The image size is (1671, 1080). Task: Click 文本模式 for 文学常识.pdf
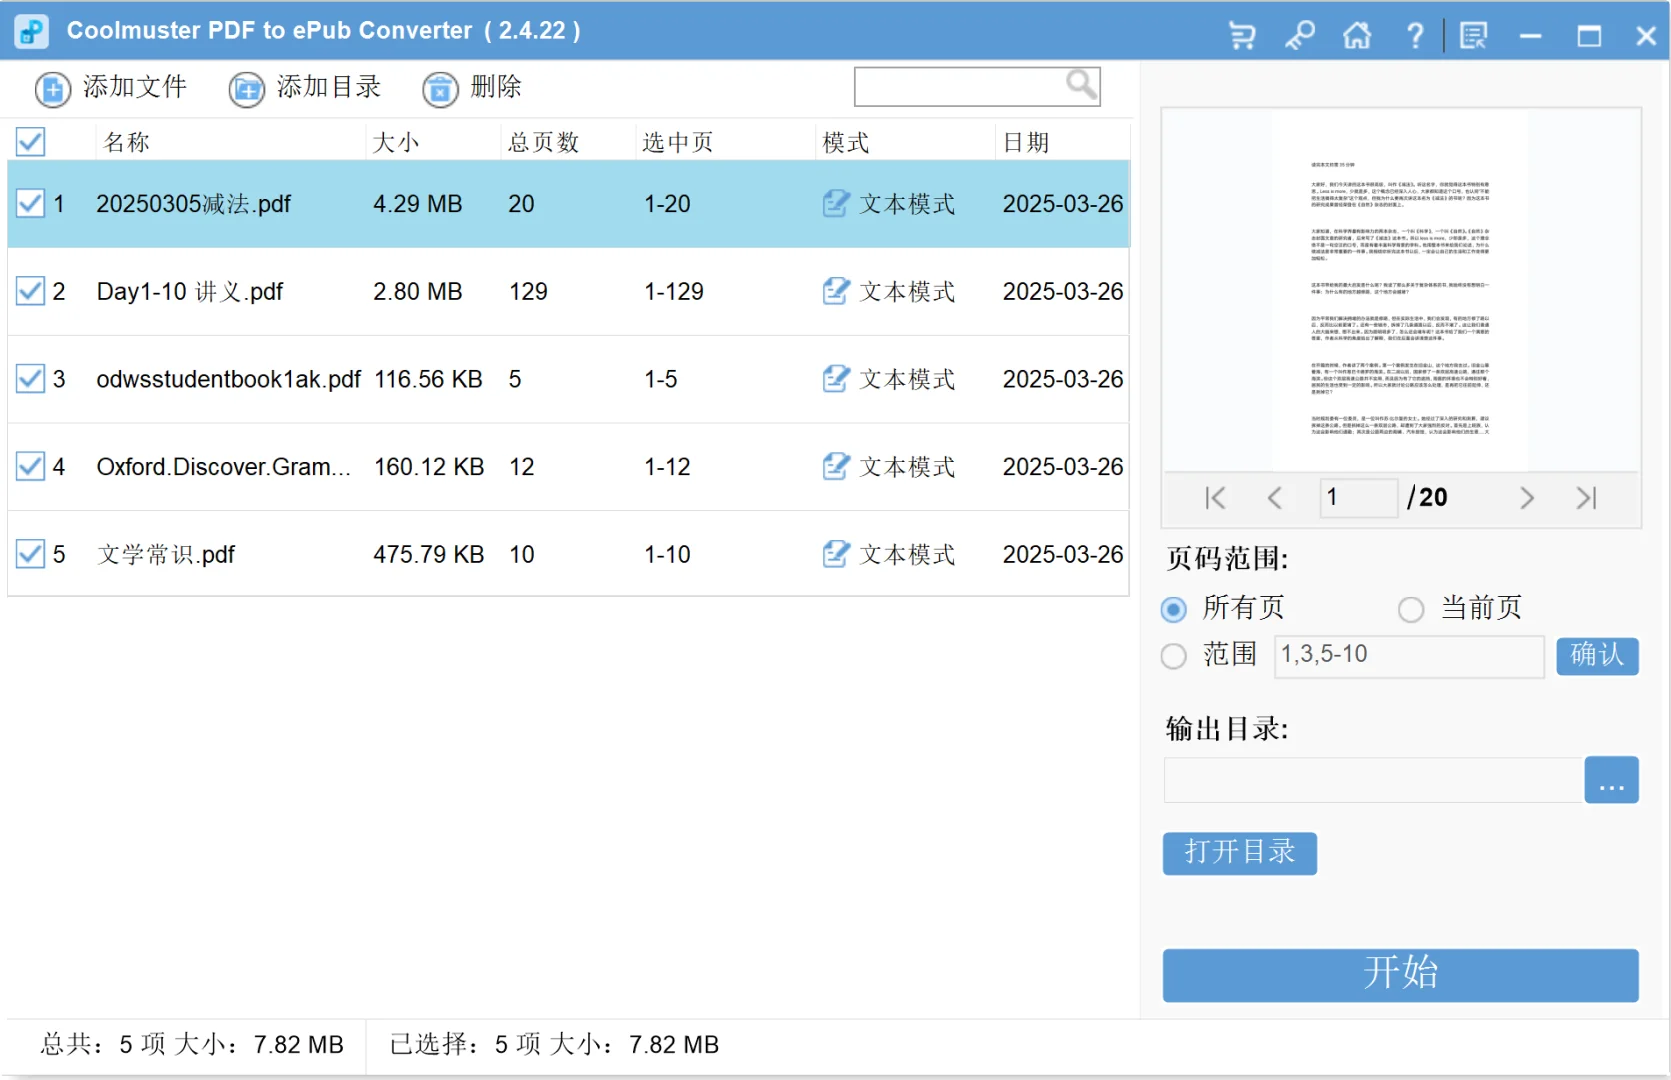coord(908,554)
